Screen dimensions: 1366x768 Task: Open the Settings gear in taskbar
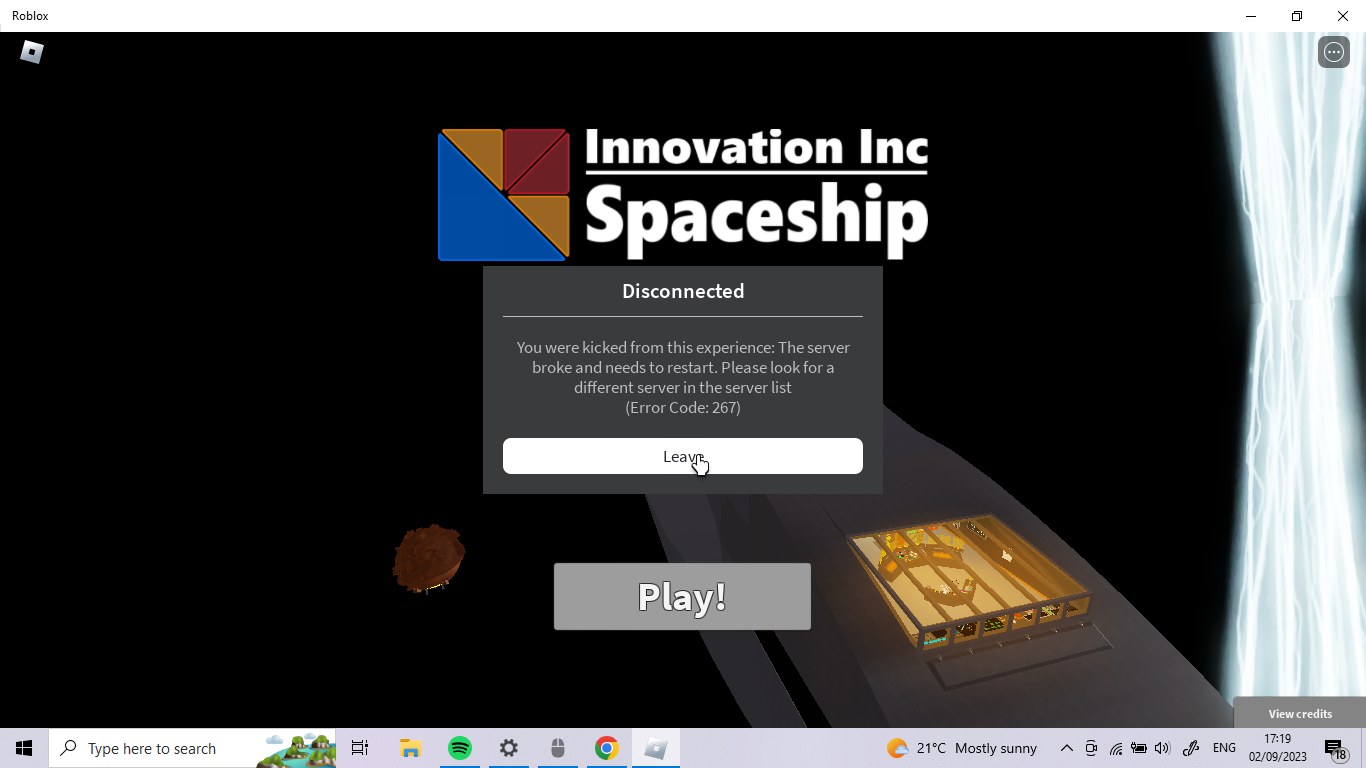tap(509, 748)
